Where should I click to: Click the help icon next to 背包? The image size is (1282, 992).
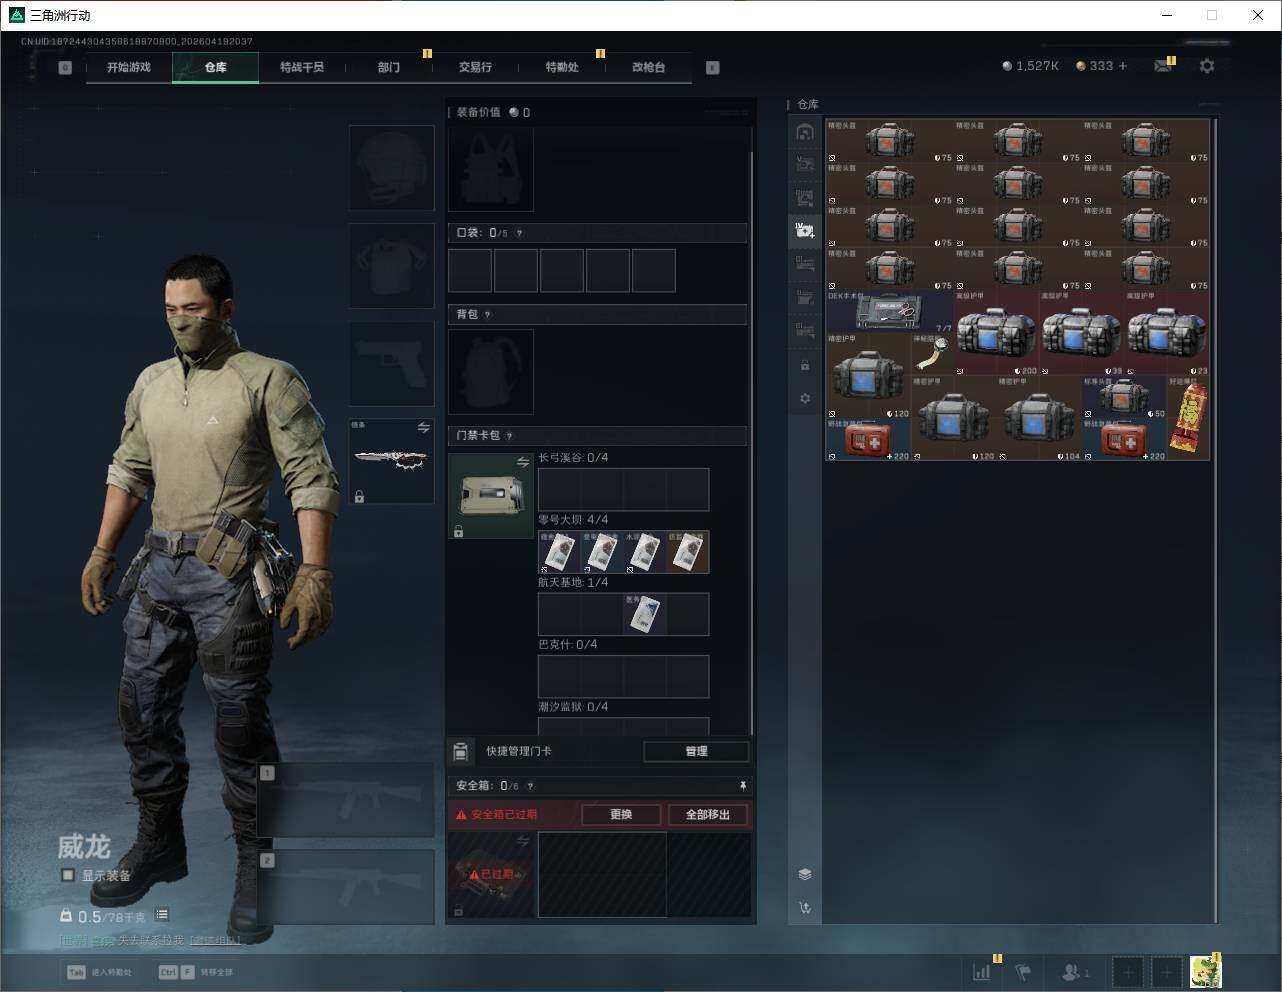(487, 314)
